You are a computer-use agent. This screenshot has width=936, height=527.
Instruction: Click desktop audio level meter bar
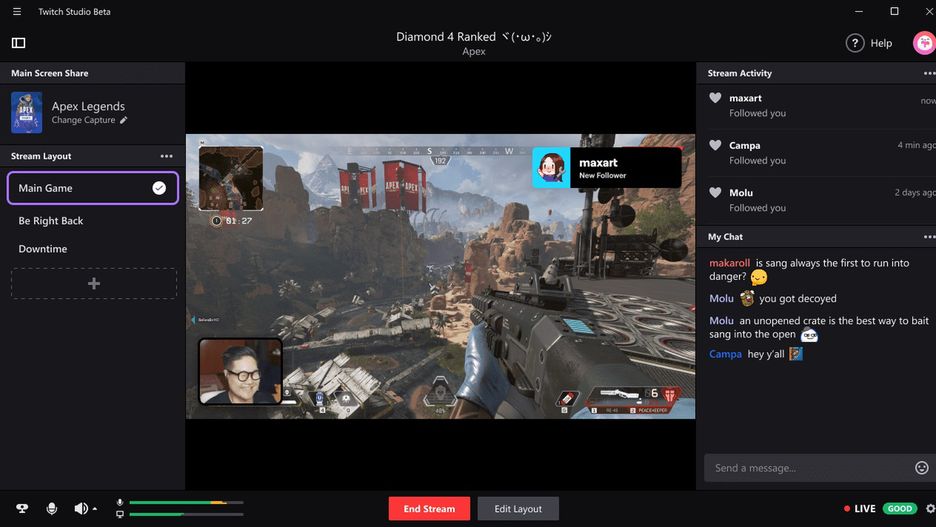[186, 514]
